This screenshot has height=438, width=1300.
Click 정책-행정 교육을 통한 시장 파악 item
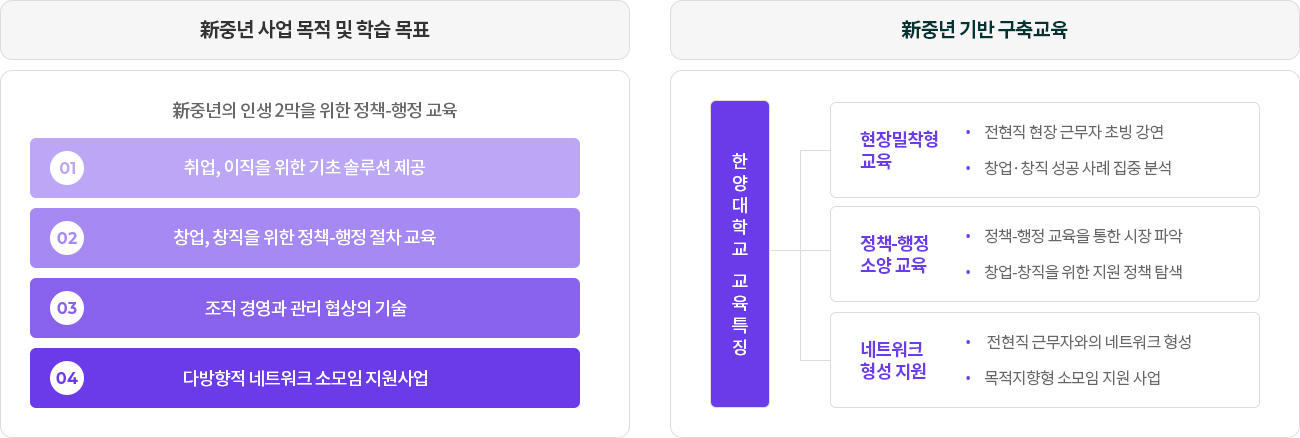tap(1083, 237)
